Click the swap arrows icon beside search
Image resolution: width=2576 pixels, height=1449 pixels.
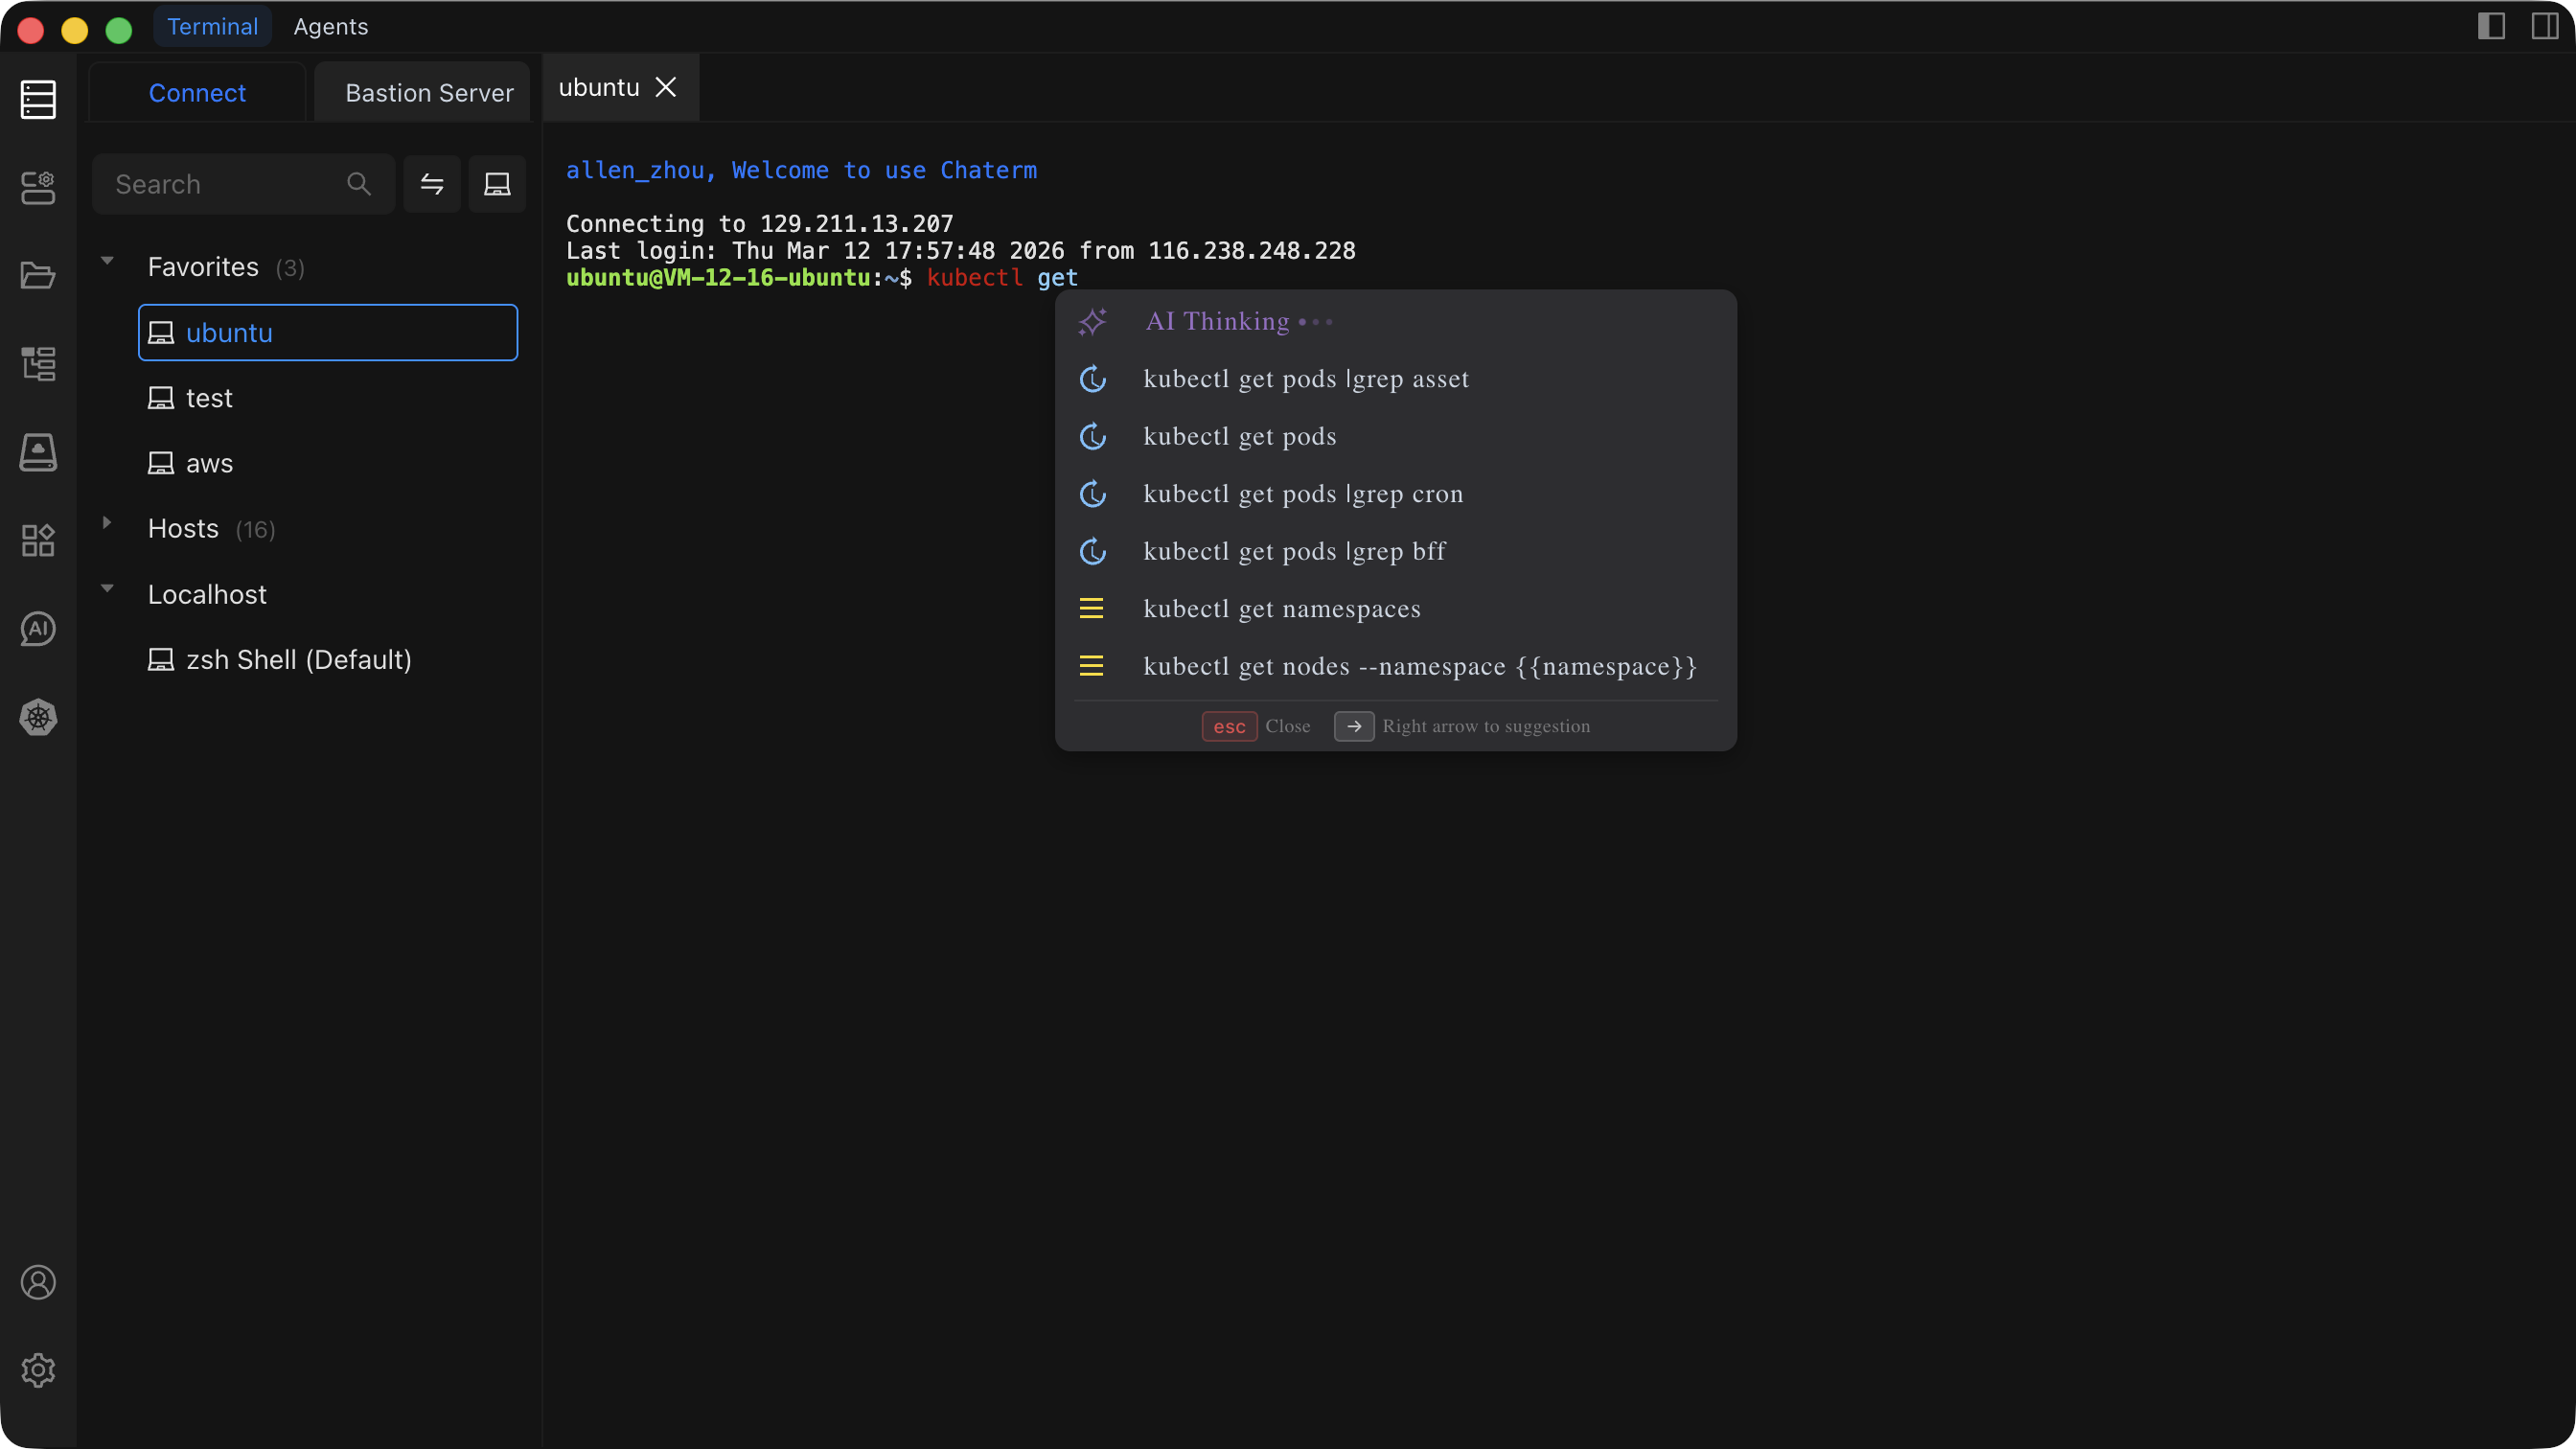432,184
